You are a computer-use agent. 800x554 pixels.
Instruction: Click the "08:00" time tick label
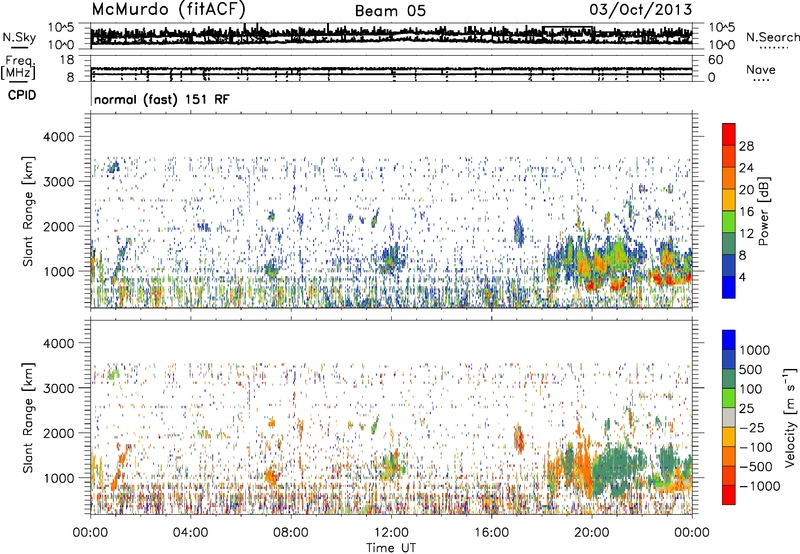point(290,533)
